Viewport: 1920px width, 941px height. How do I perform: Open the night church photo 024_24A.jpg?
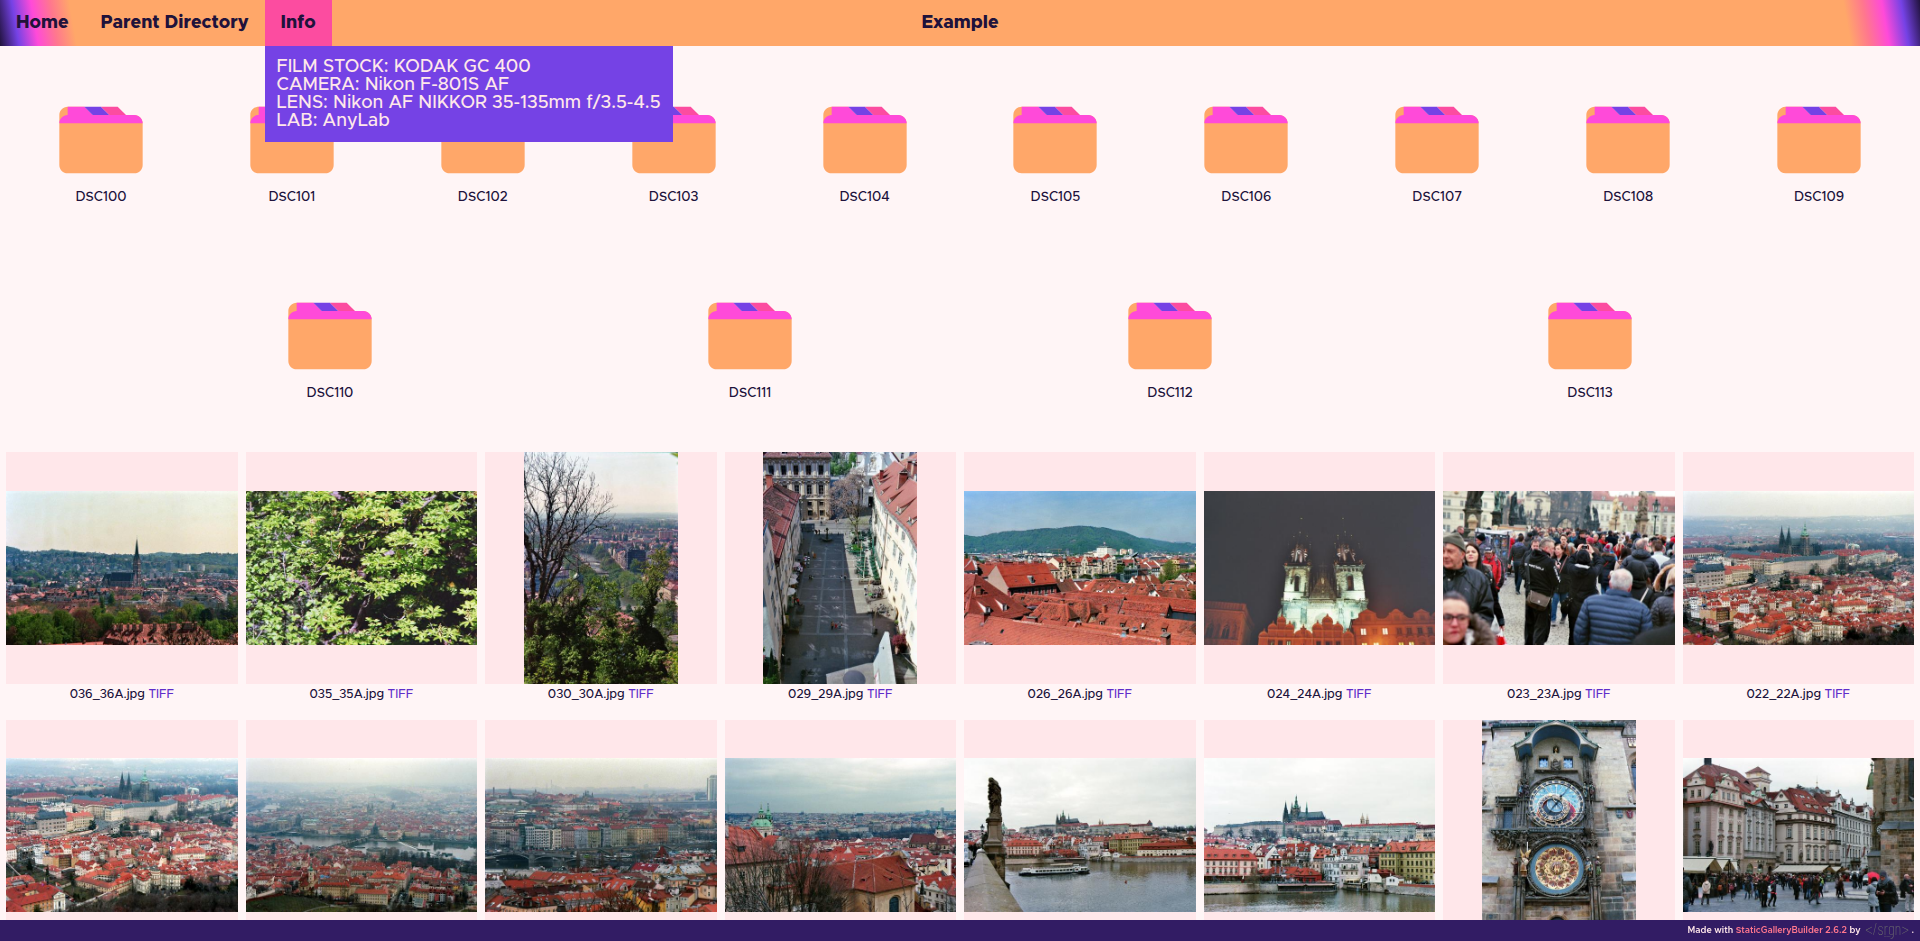click(1319, 568)
